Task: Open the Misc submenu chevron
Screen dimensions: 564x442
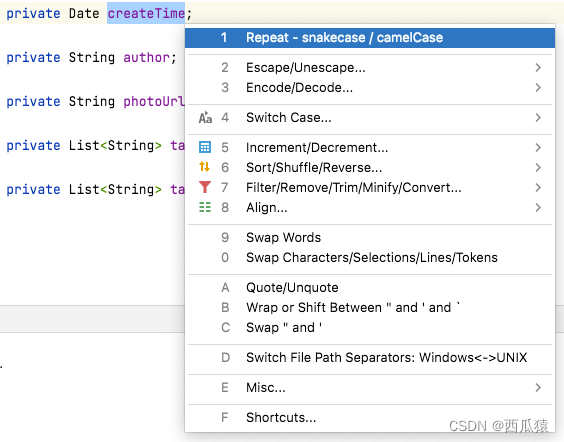Action: (538, 387)
